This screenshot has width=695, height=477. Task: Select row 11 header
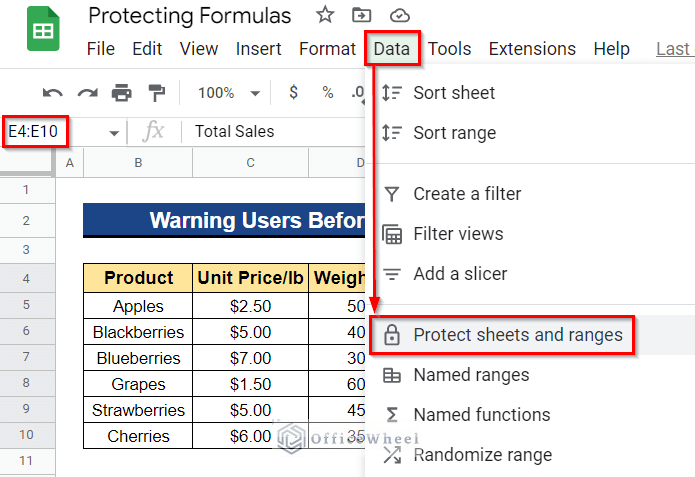click(27, 461)
